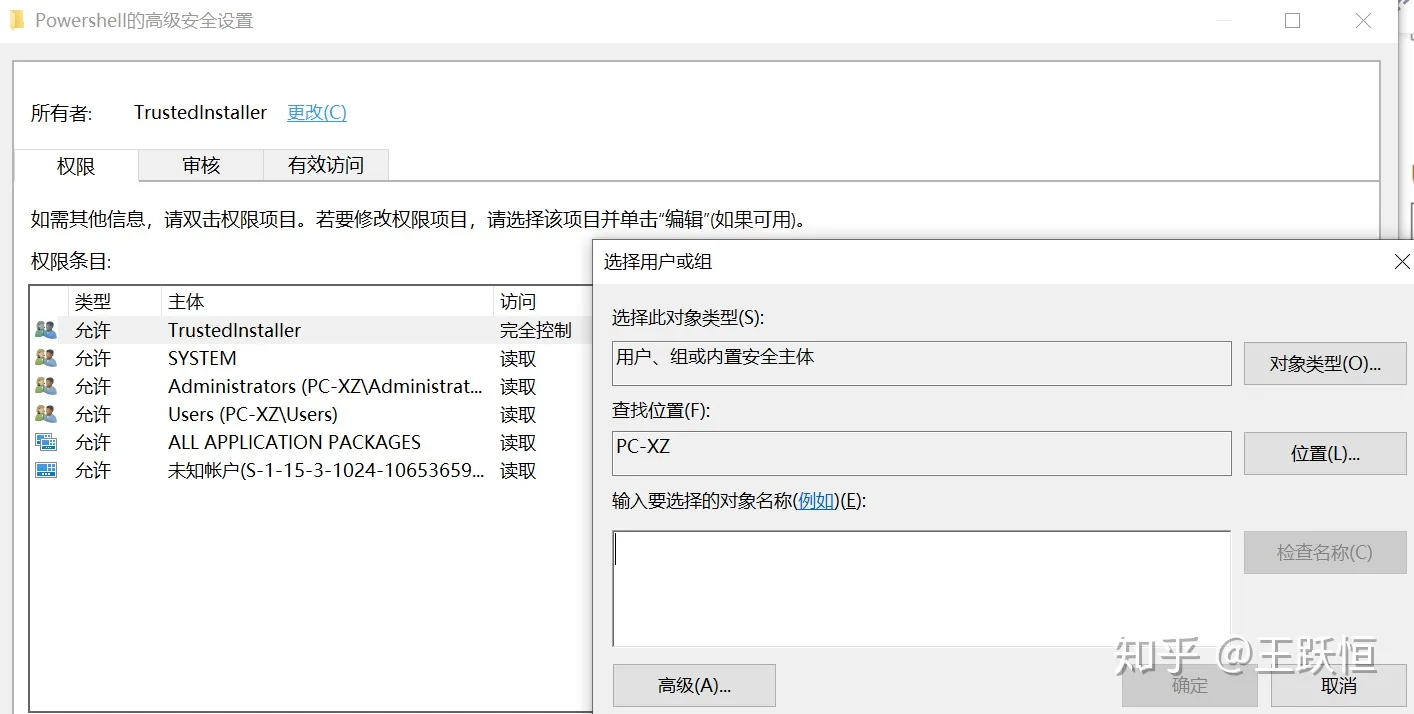This screenshot has height=714, width=1414.
Task: Click the 更改(C) owner link
Action: (317, 112)
